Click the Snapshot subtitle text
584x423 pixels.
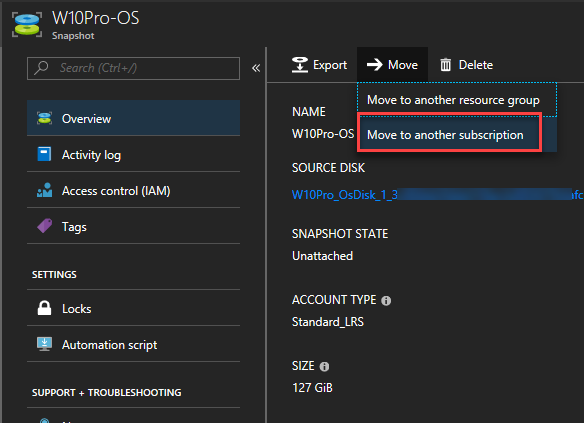point(73,36)
